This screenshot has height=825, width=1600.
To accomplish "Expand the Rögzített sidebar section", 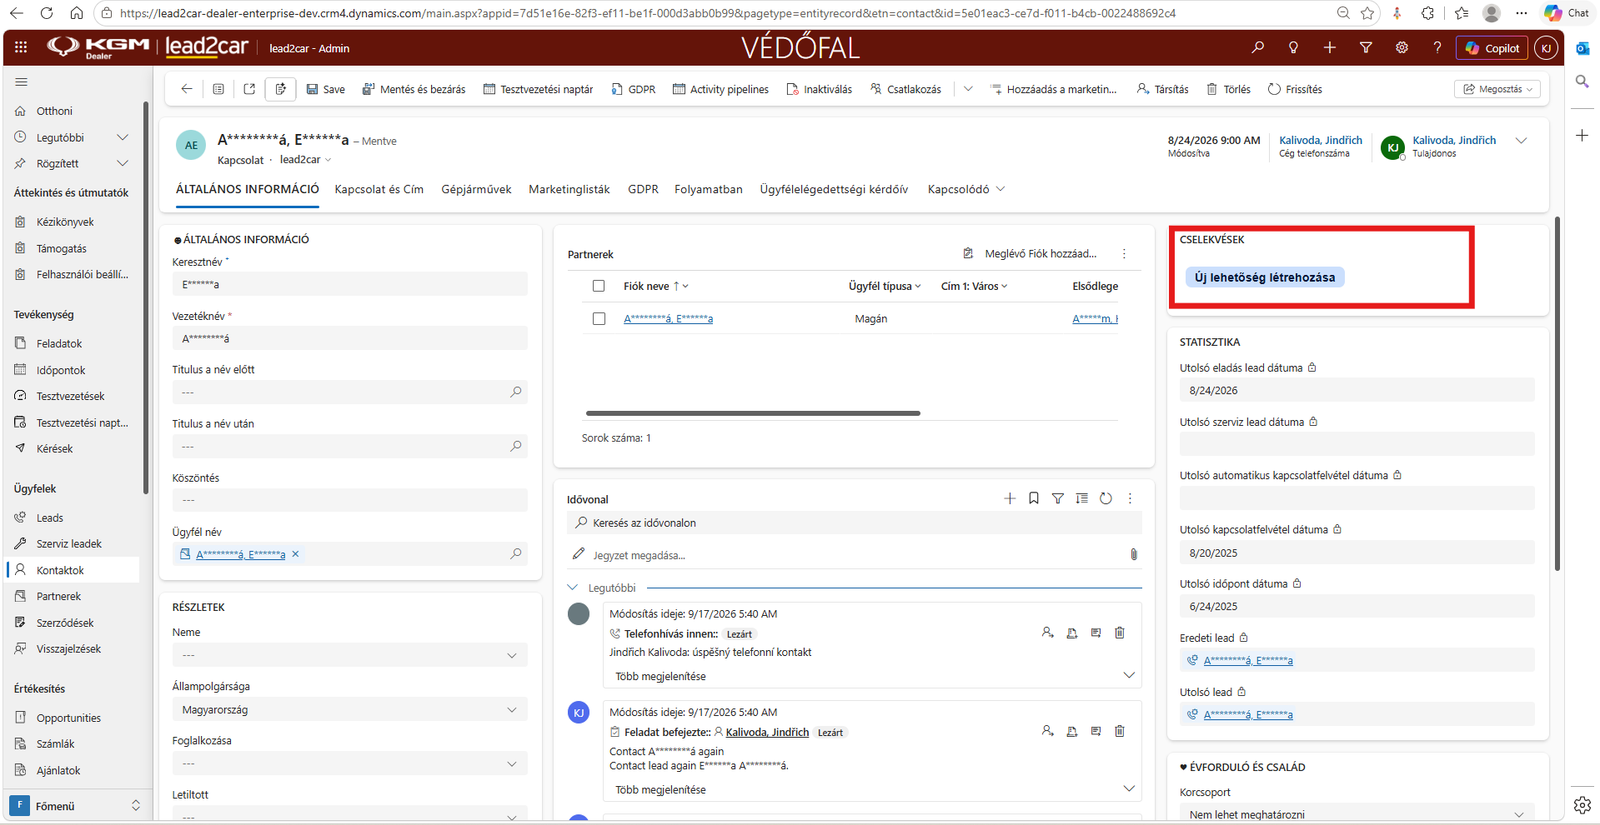I will 123,163.
